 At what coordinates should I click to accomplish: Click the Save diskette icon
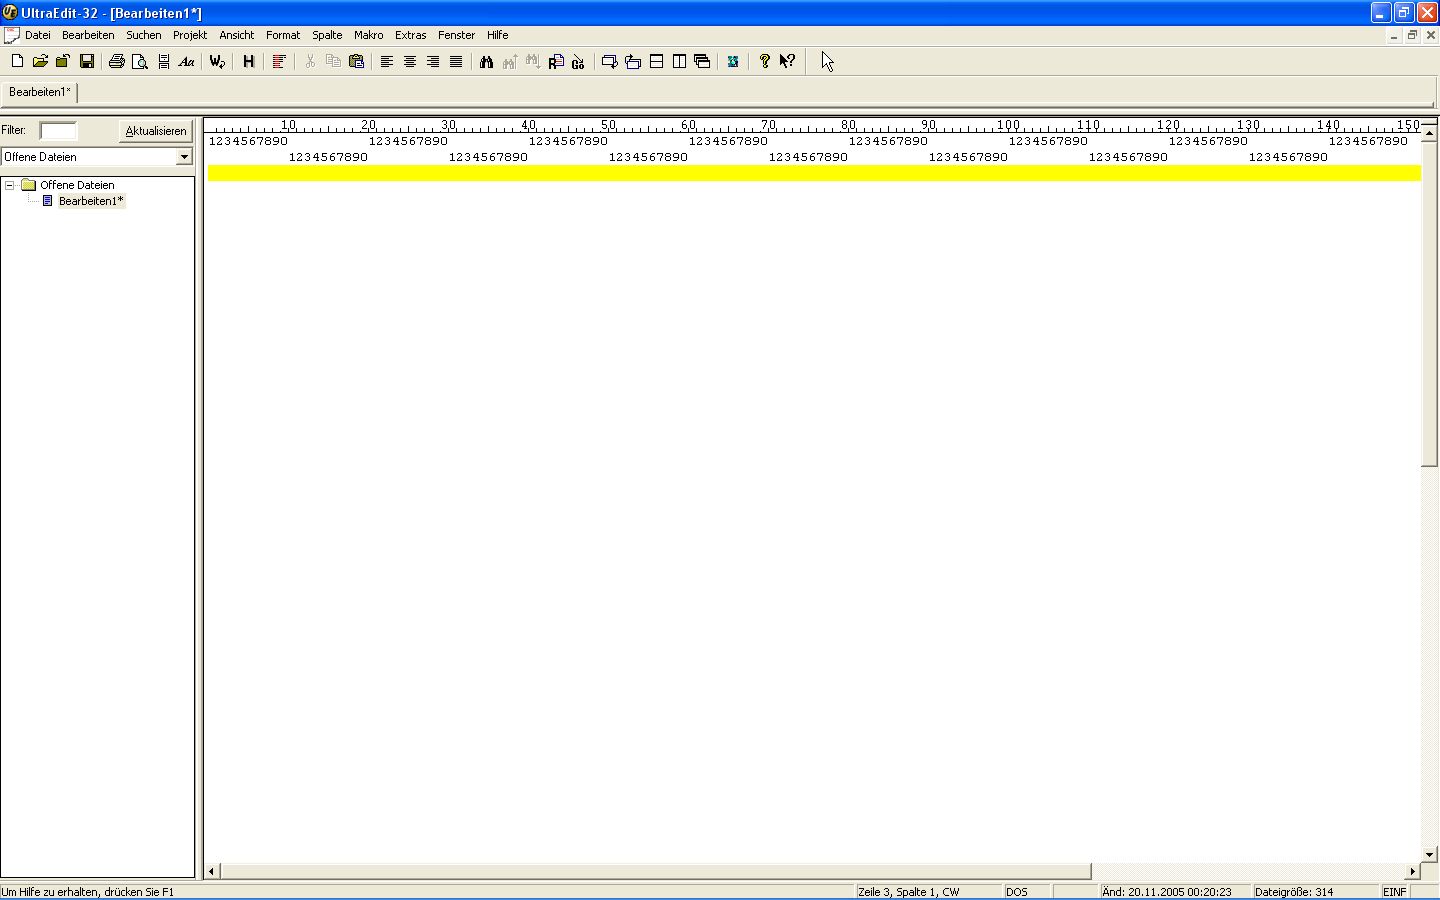click(x=87, y=62)
